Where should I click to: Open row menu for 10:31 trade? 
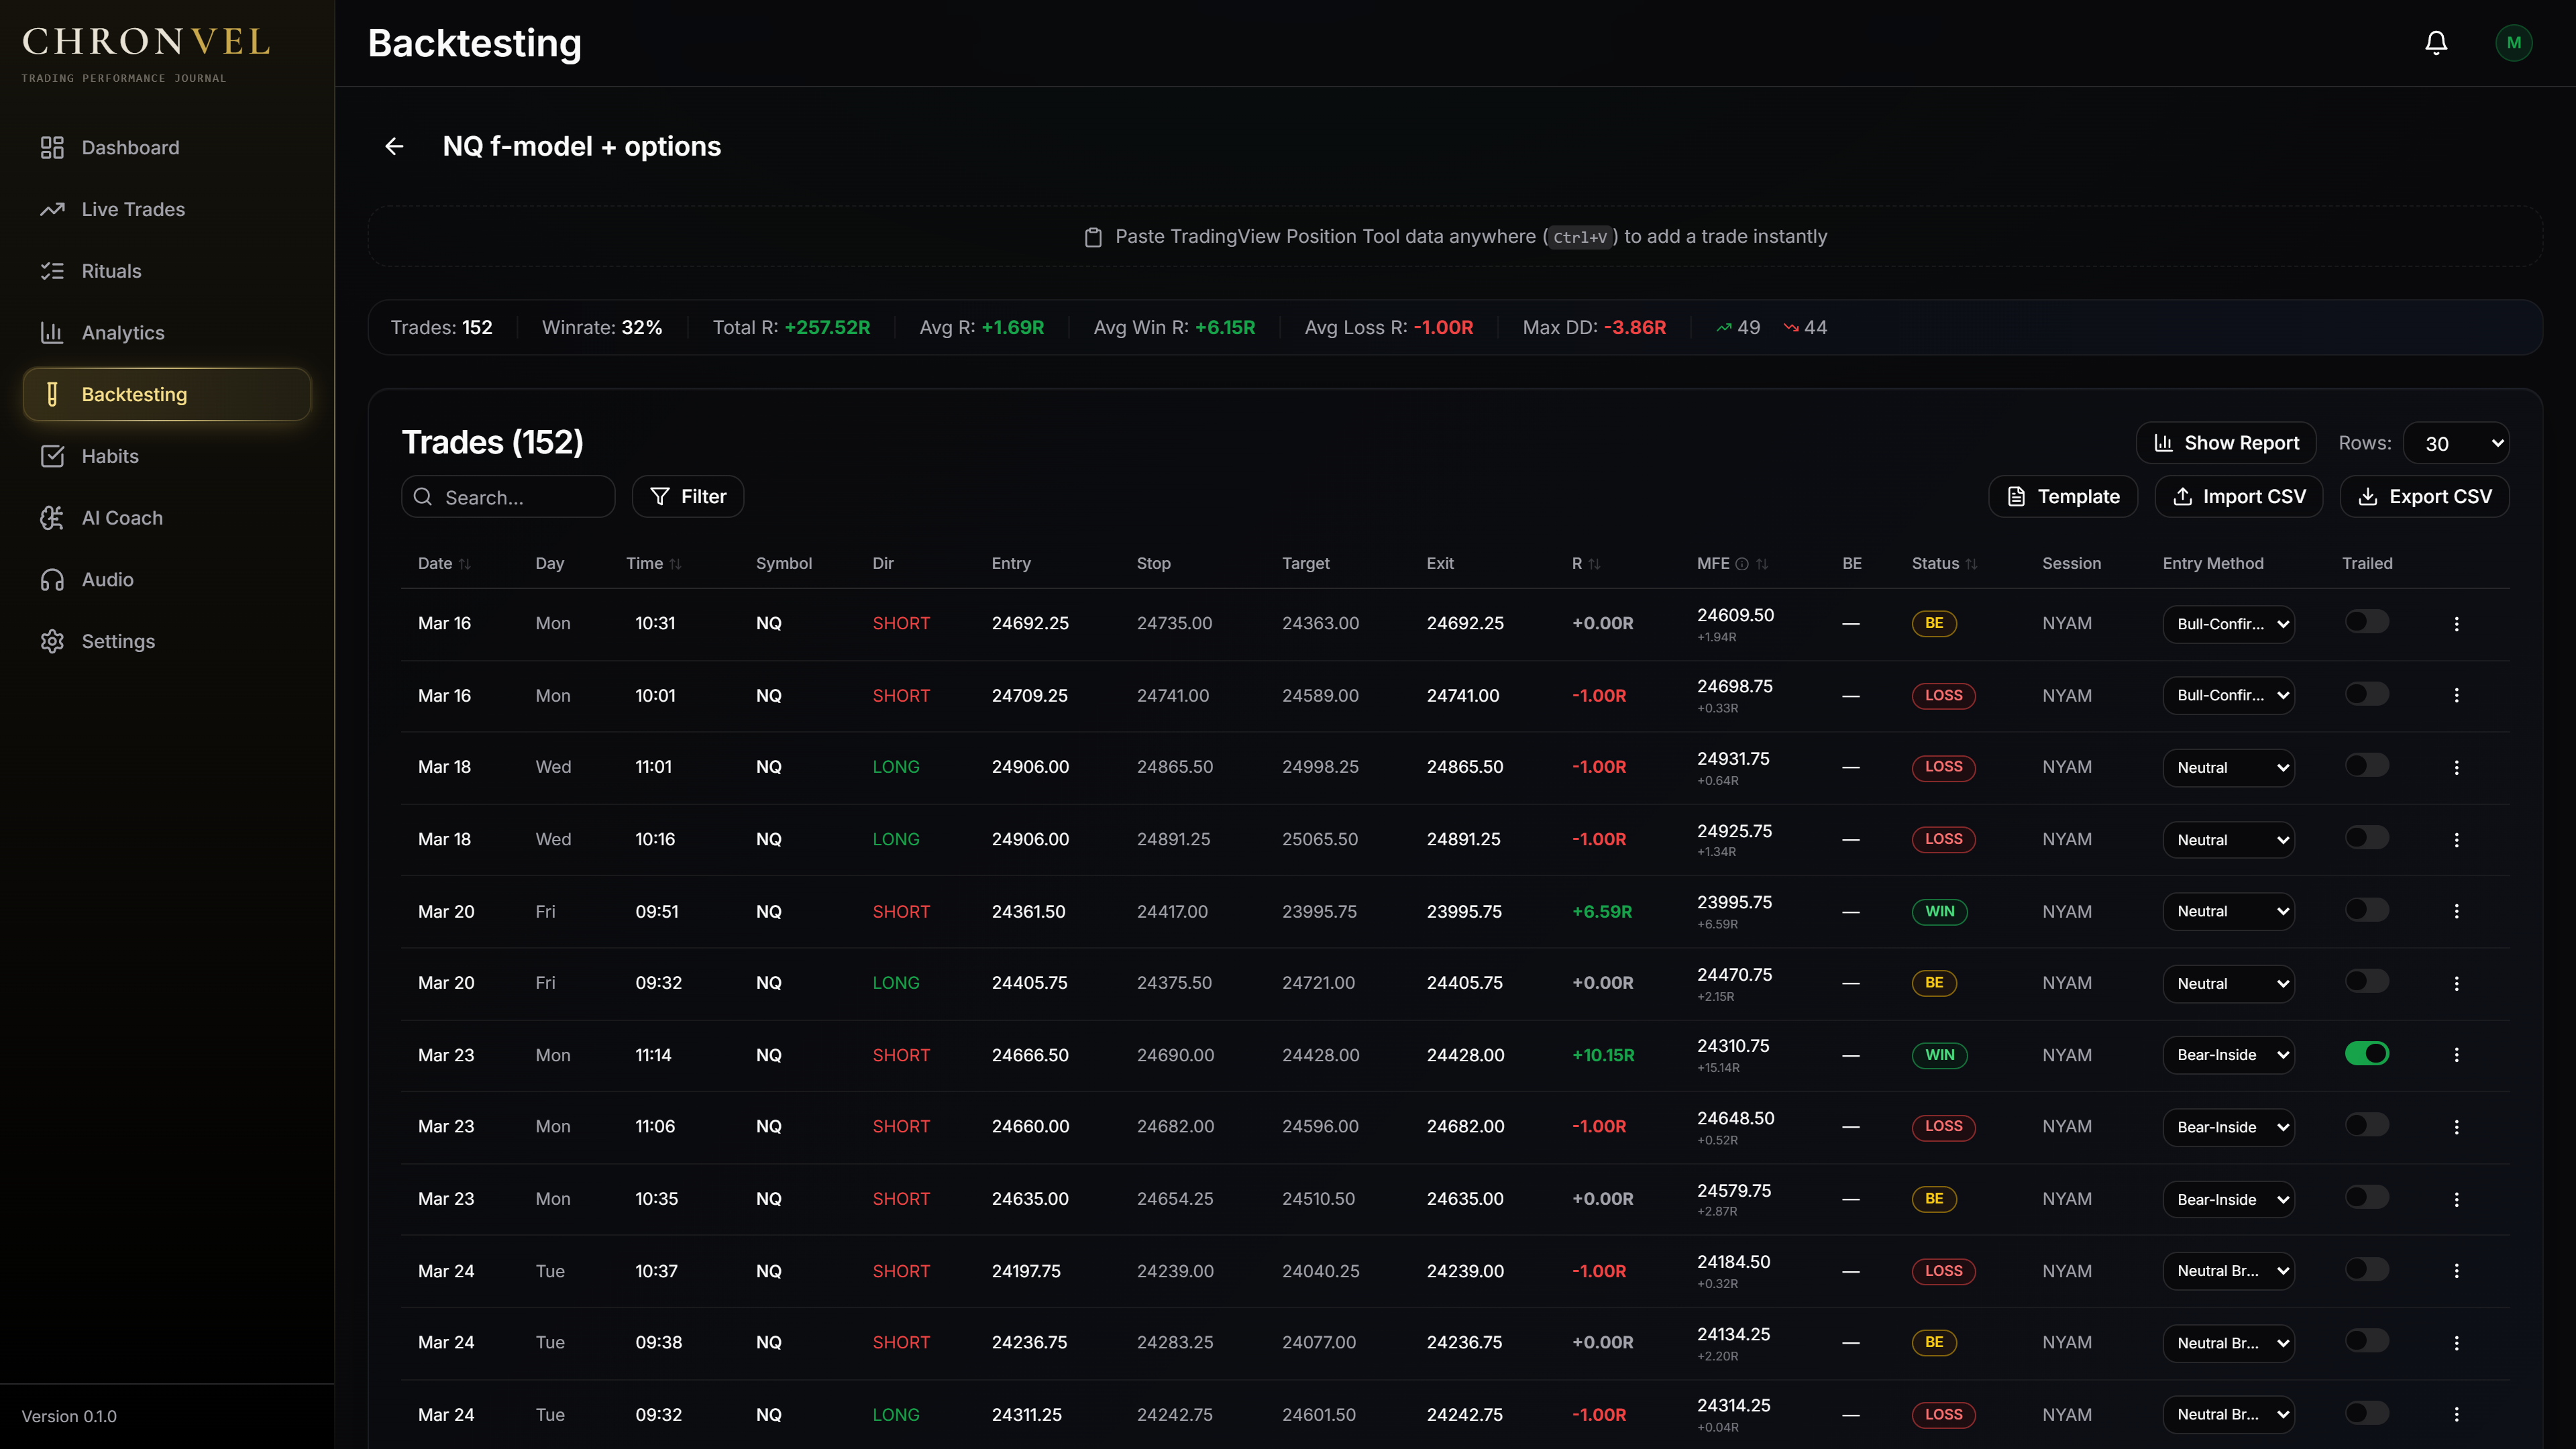pyautogui.click(x=2456, y=623)
